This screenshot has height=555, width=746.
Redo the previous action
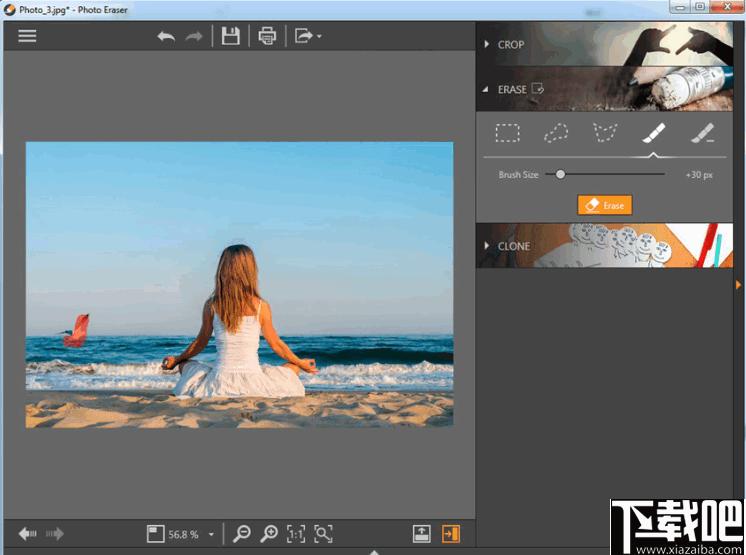coord(194,36)
